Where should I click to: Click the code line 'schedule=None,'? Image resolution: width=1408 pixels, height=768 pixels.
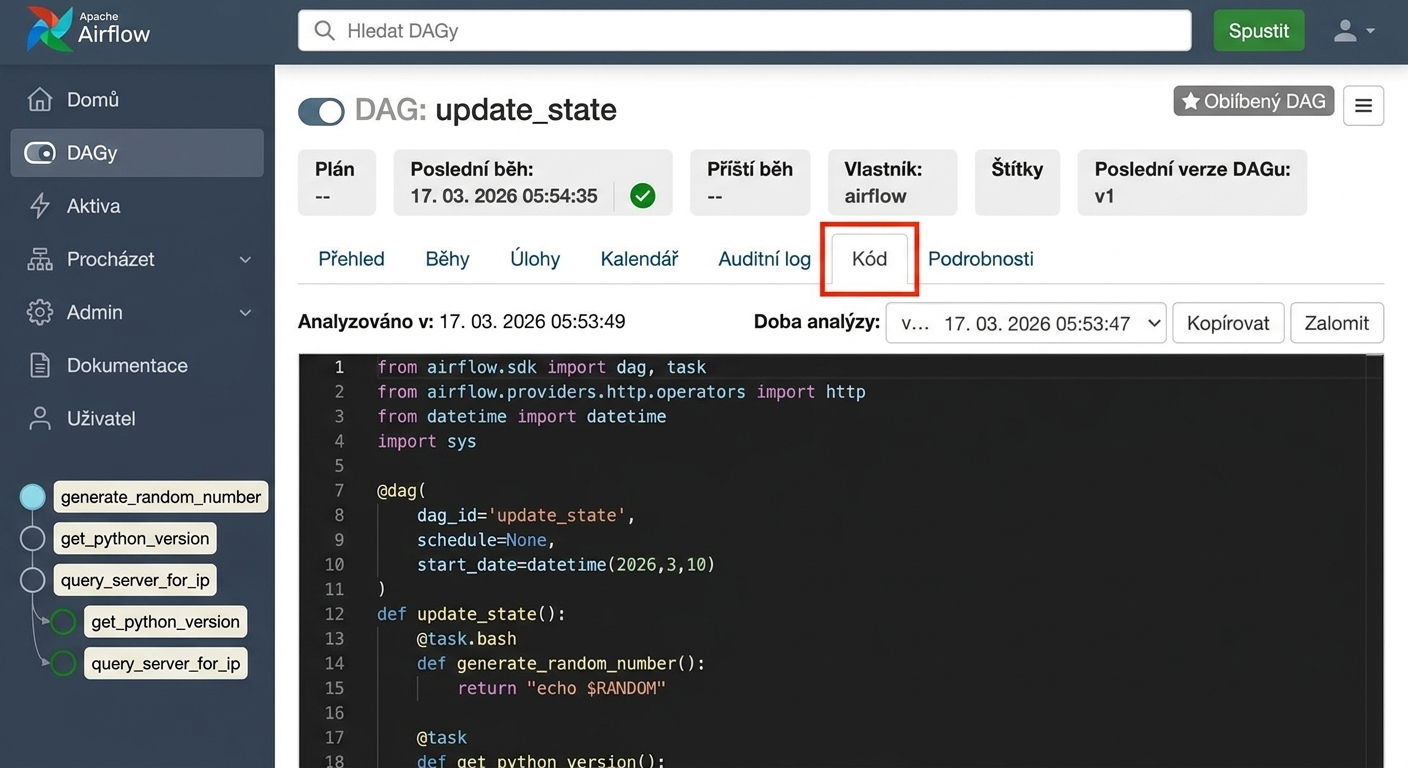[486, 540]
